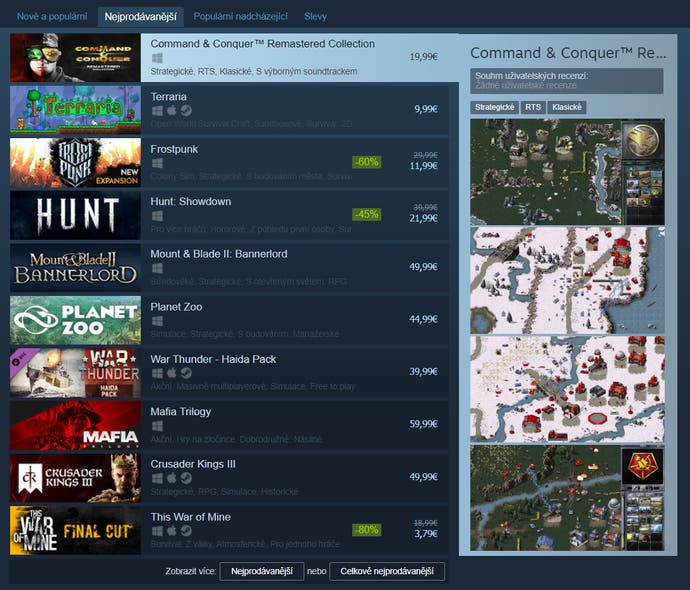
Task: Click the 44,99€ price of Planet Zoo
Action: [x=423, y=319]
